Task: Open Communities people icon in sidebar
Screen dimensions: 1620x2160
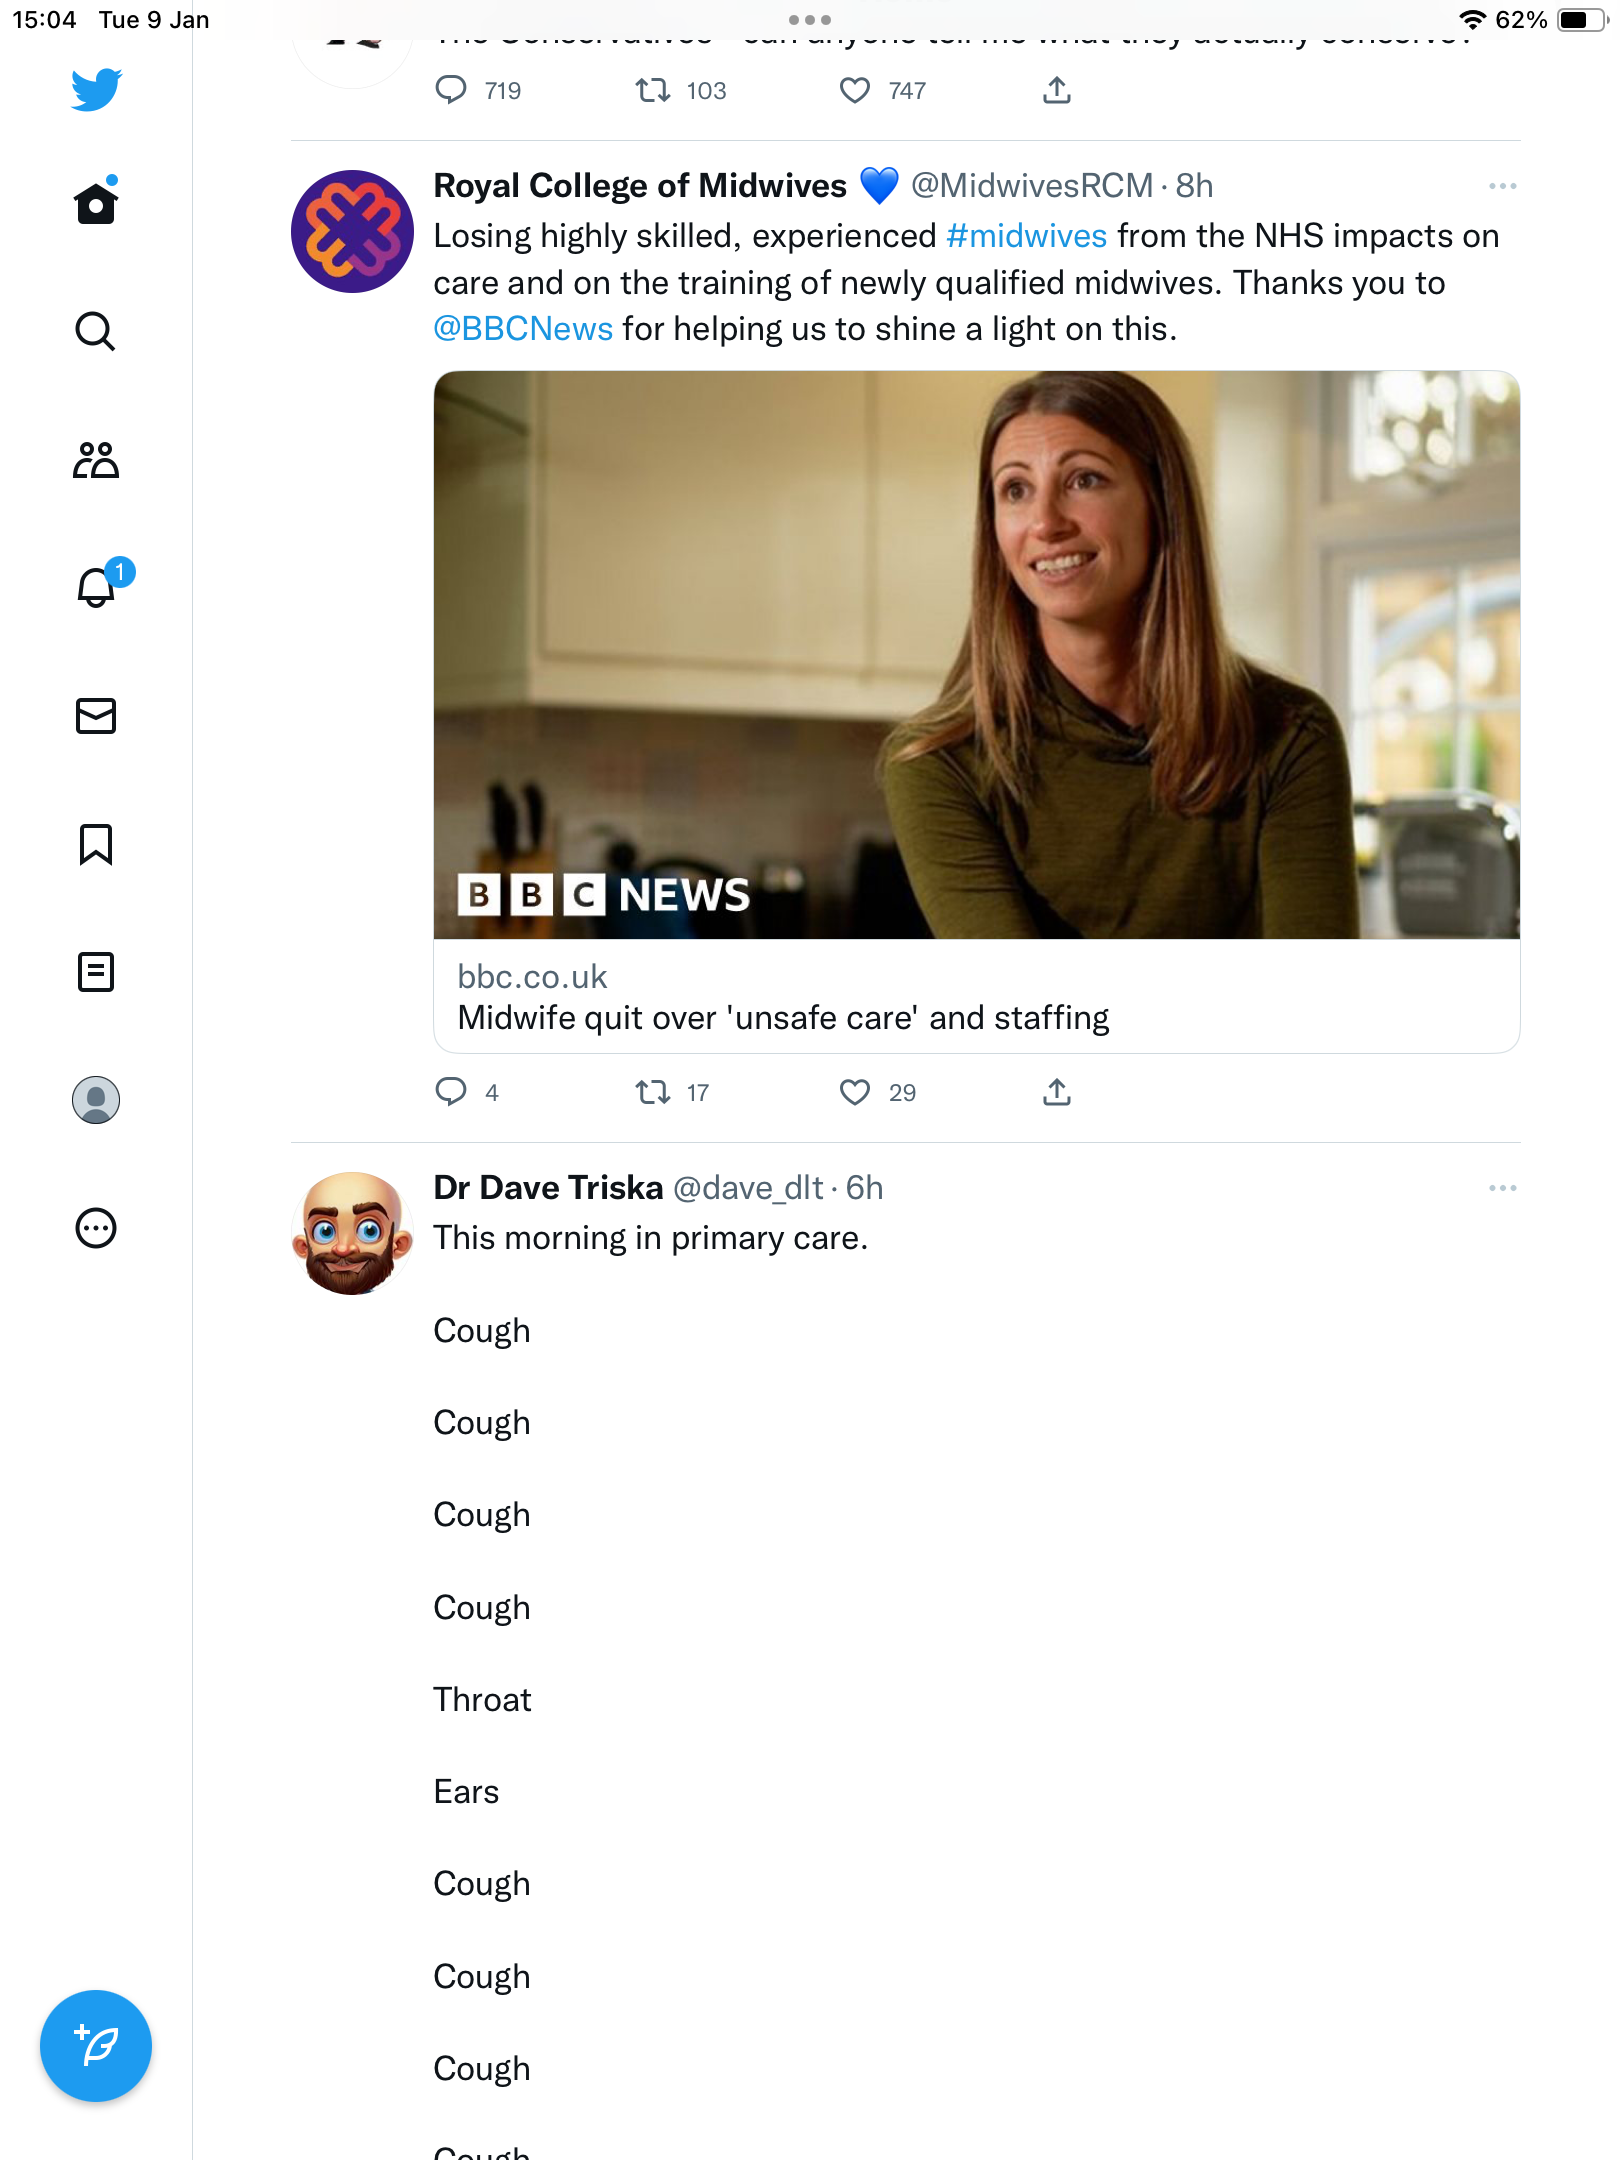Action: 96,460
